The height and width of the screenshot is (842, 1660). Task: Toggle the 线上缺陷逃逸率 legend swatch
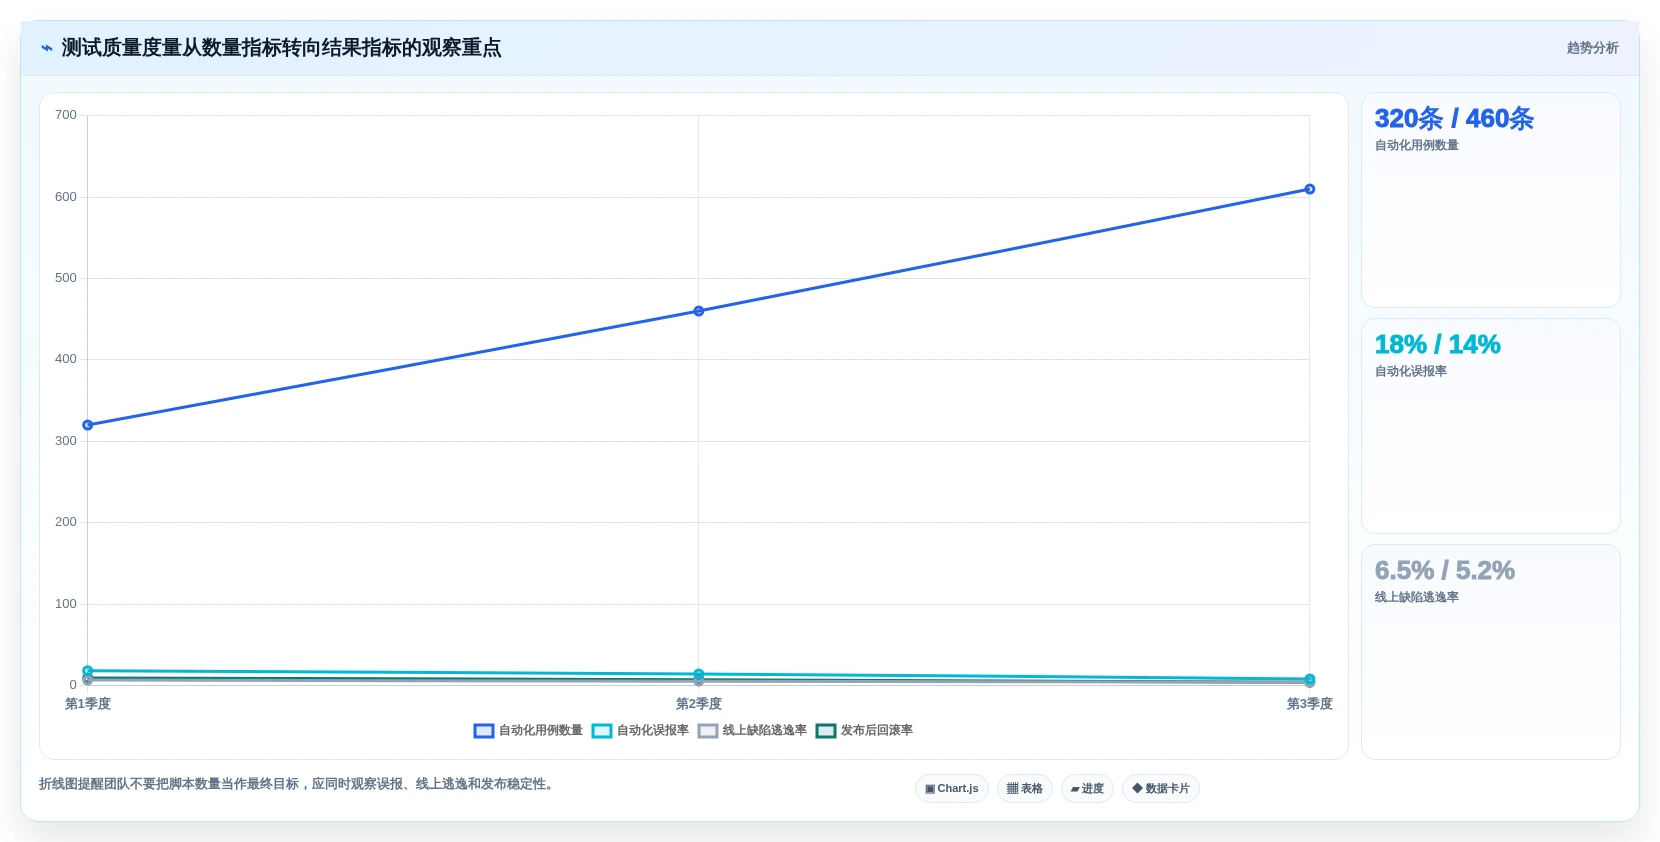(x=708, y=731)
